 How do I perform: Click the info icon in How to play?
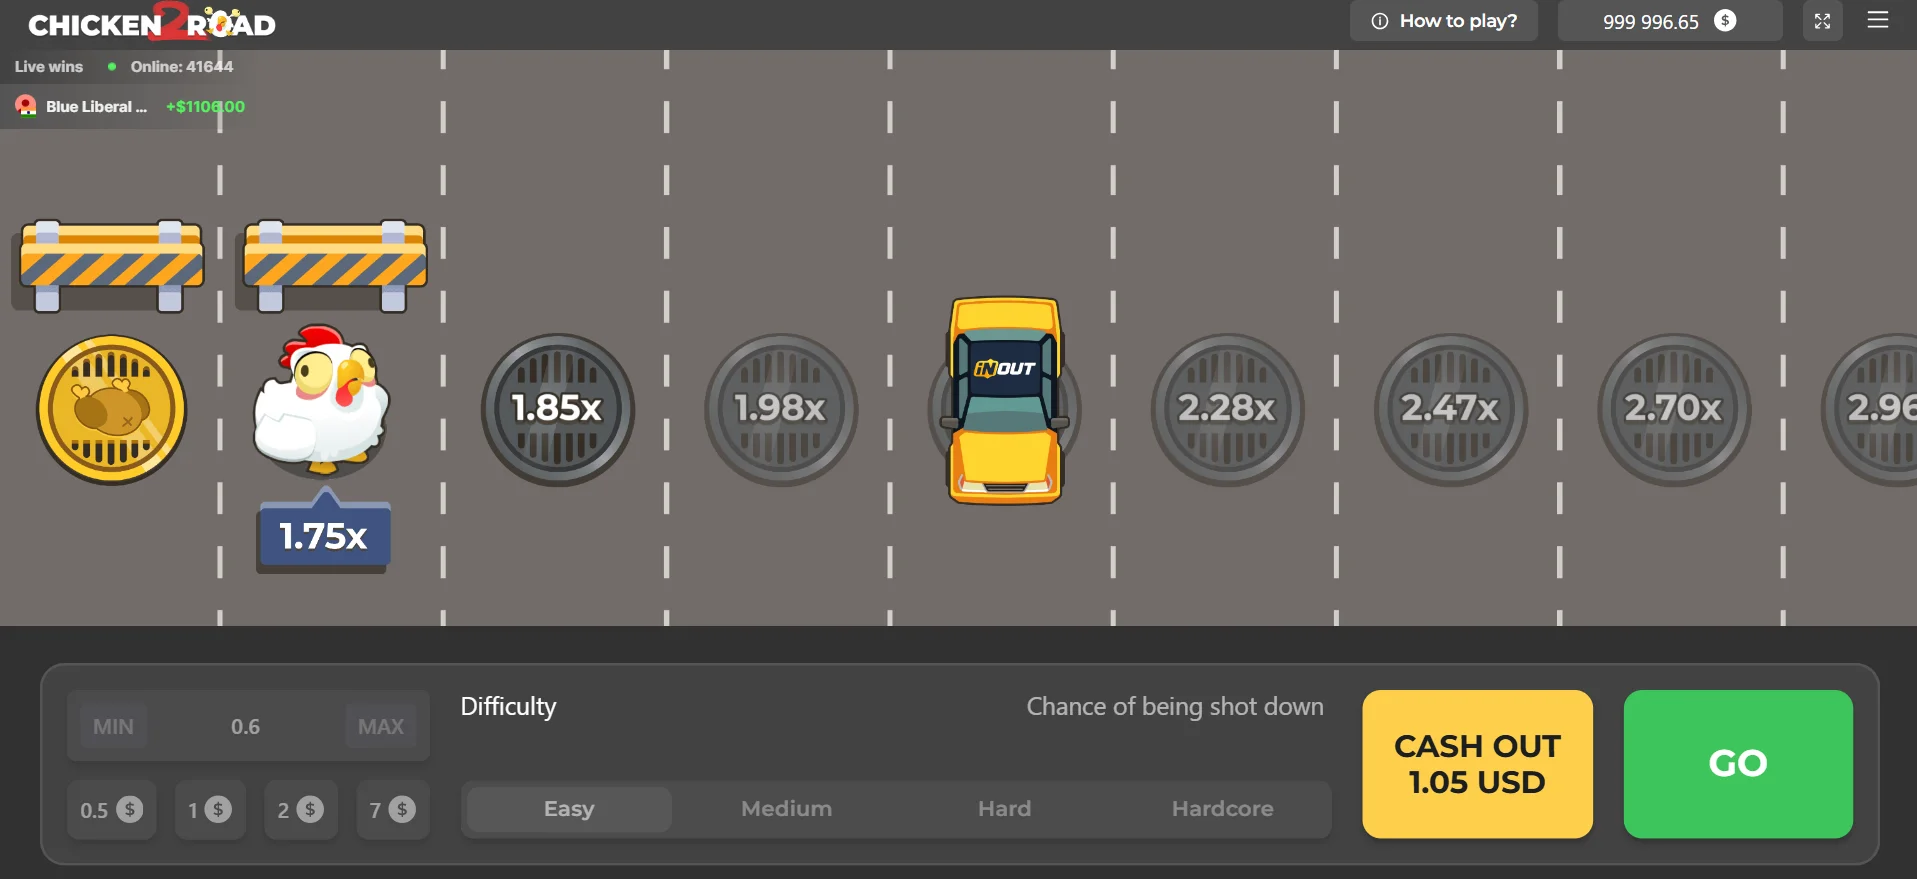click(1380, 21)
